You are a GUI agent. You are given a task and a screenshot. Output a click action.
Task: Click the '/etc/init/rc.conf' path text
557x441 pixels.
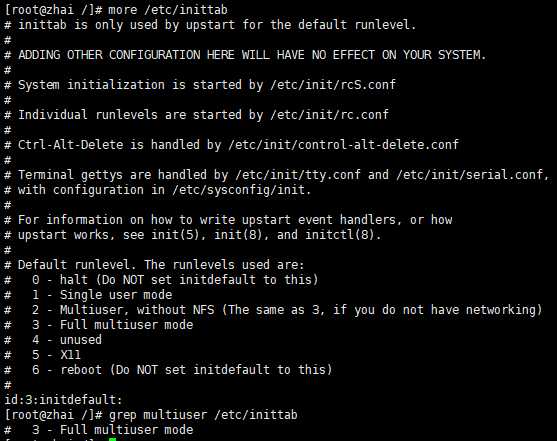(329, 114)
